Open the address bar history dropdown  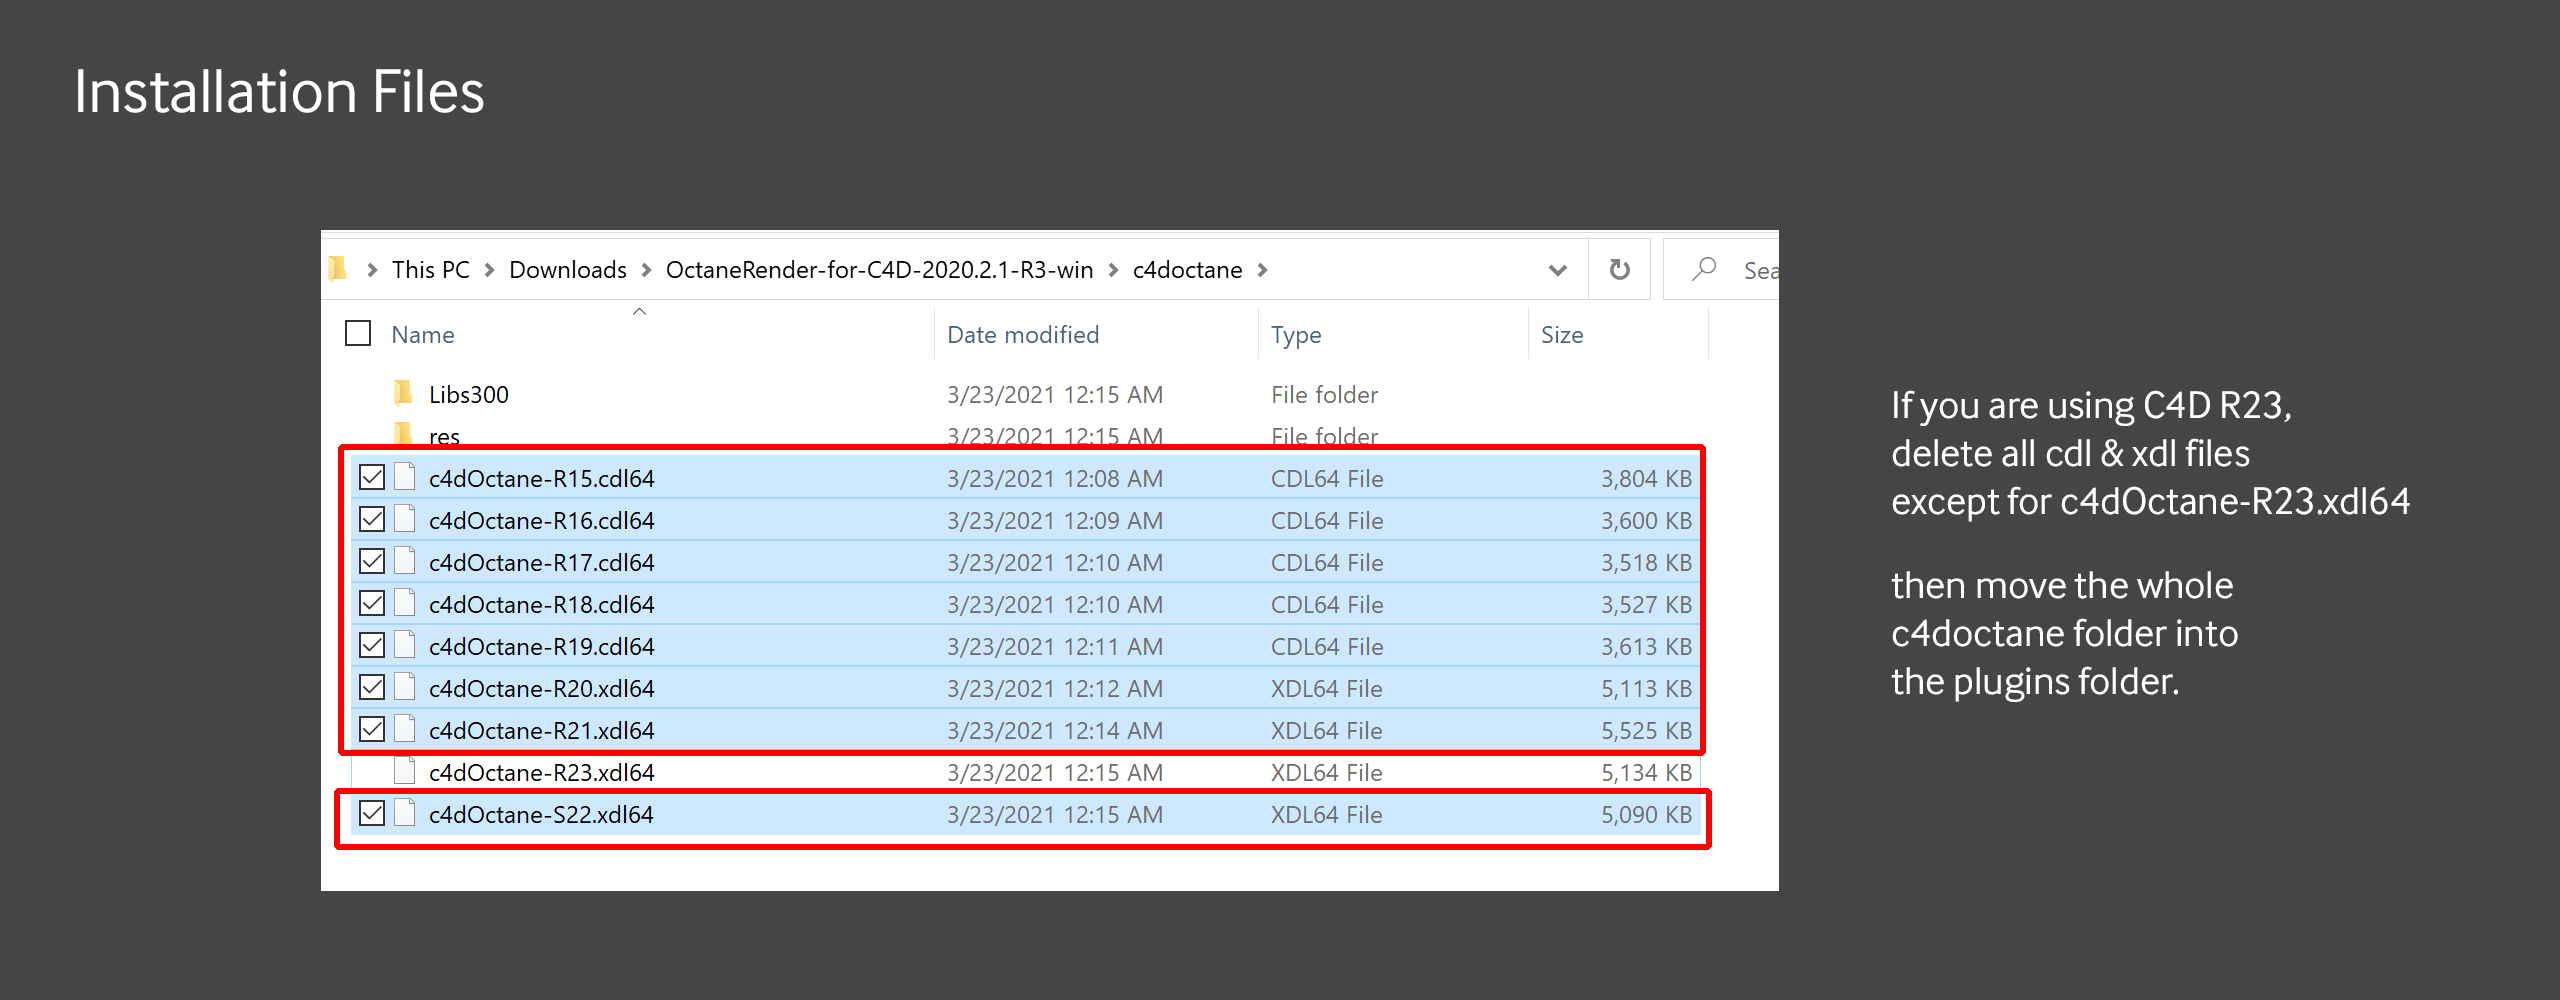point(1557,270)
